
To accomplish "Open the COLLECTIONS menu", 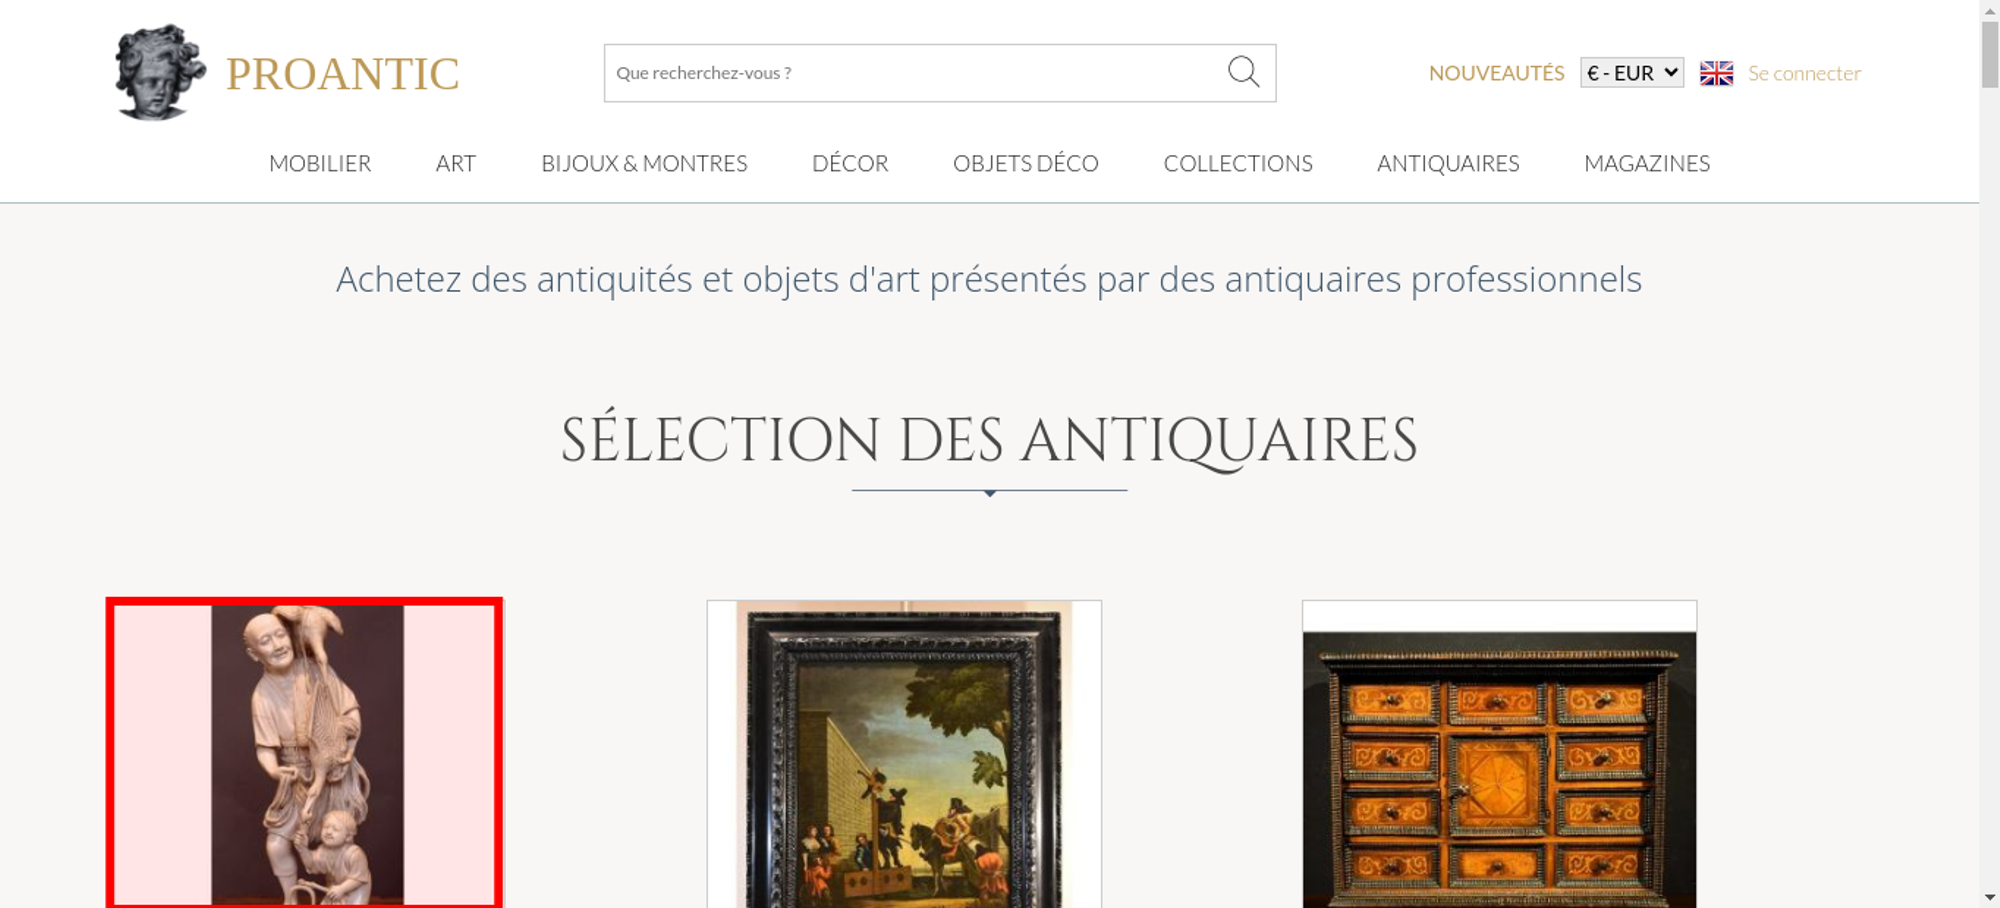I will [1238, 163].
